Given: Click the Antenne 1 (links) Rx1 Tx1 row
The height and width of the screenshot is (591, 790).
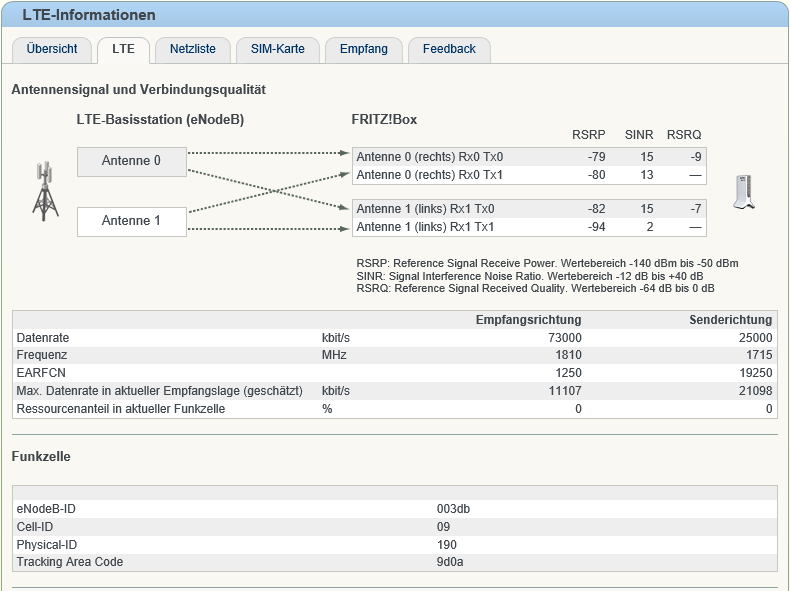Looking at the screenshot, I should pos(529,227).
